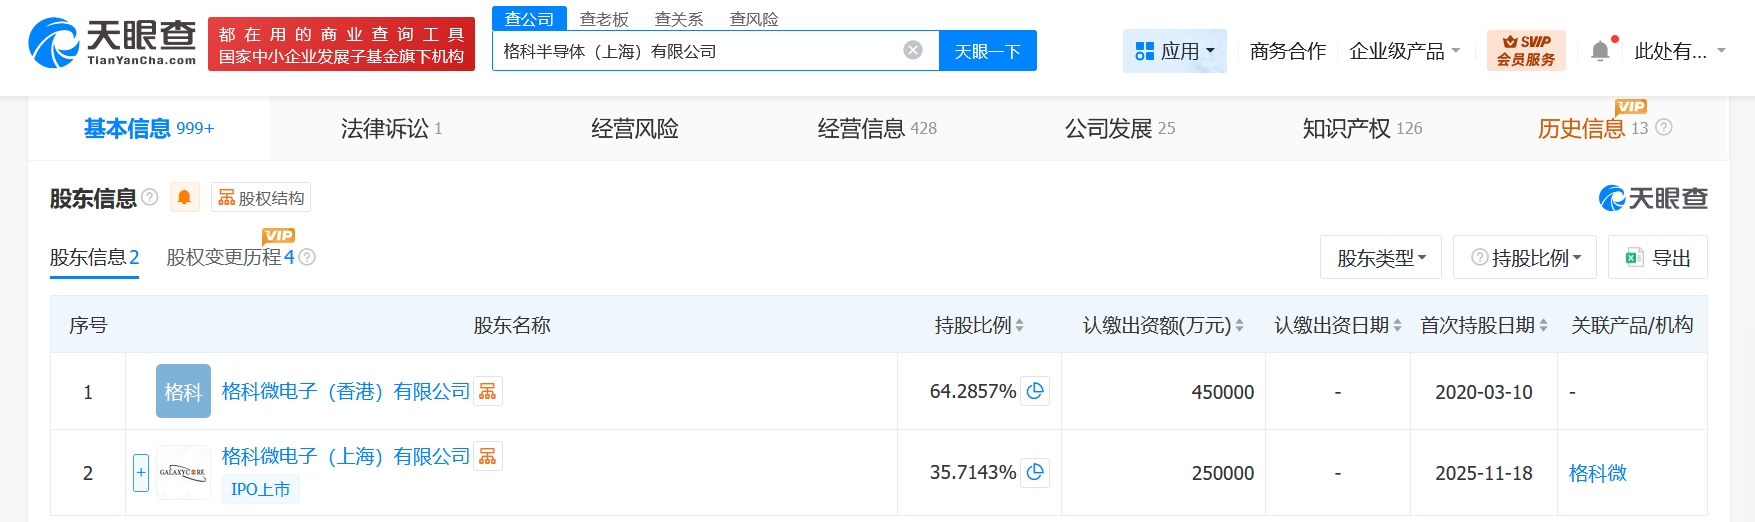The width and height of the screenshot is (1755, 522).
Task: Click the 导出 export button
Action: 1657,258
